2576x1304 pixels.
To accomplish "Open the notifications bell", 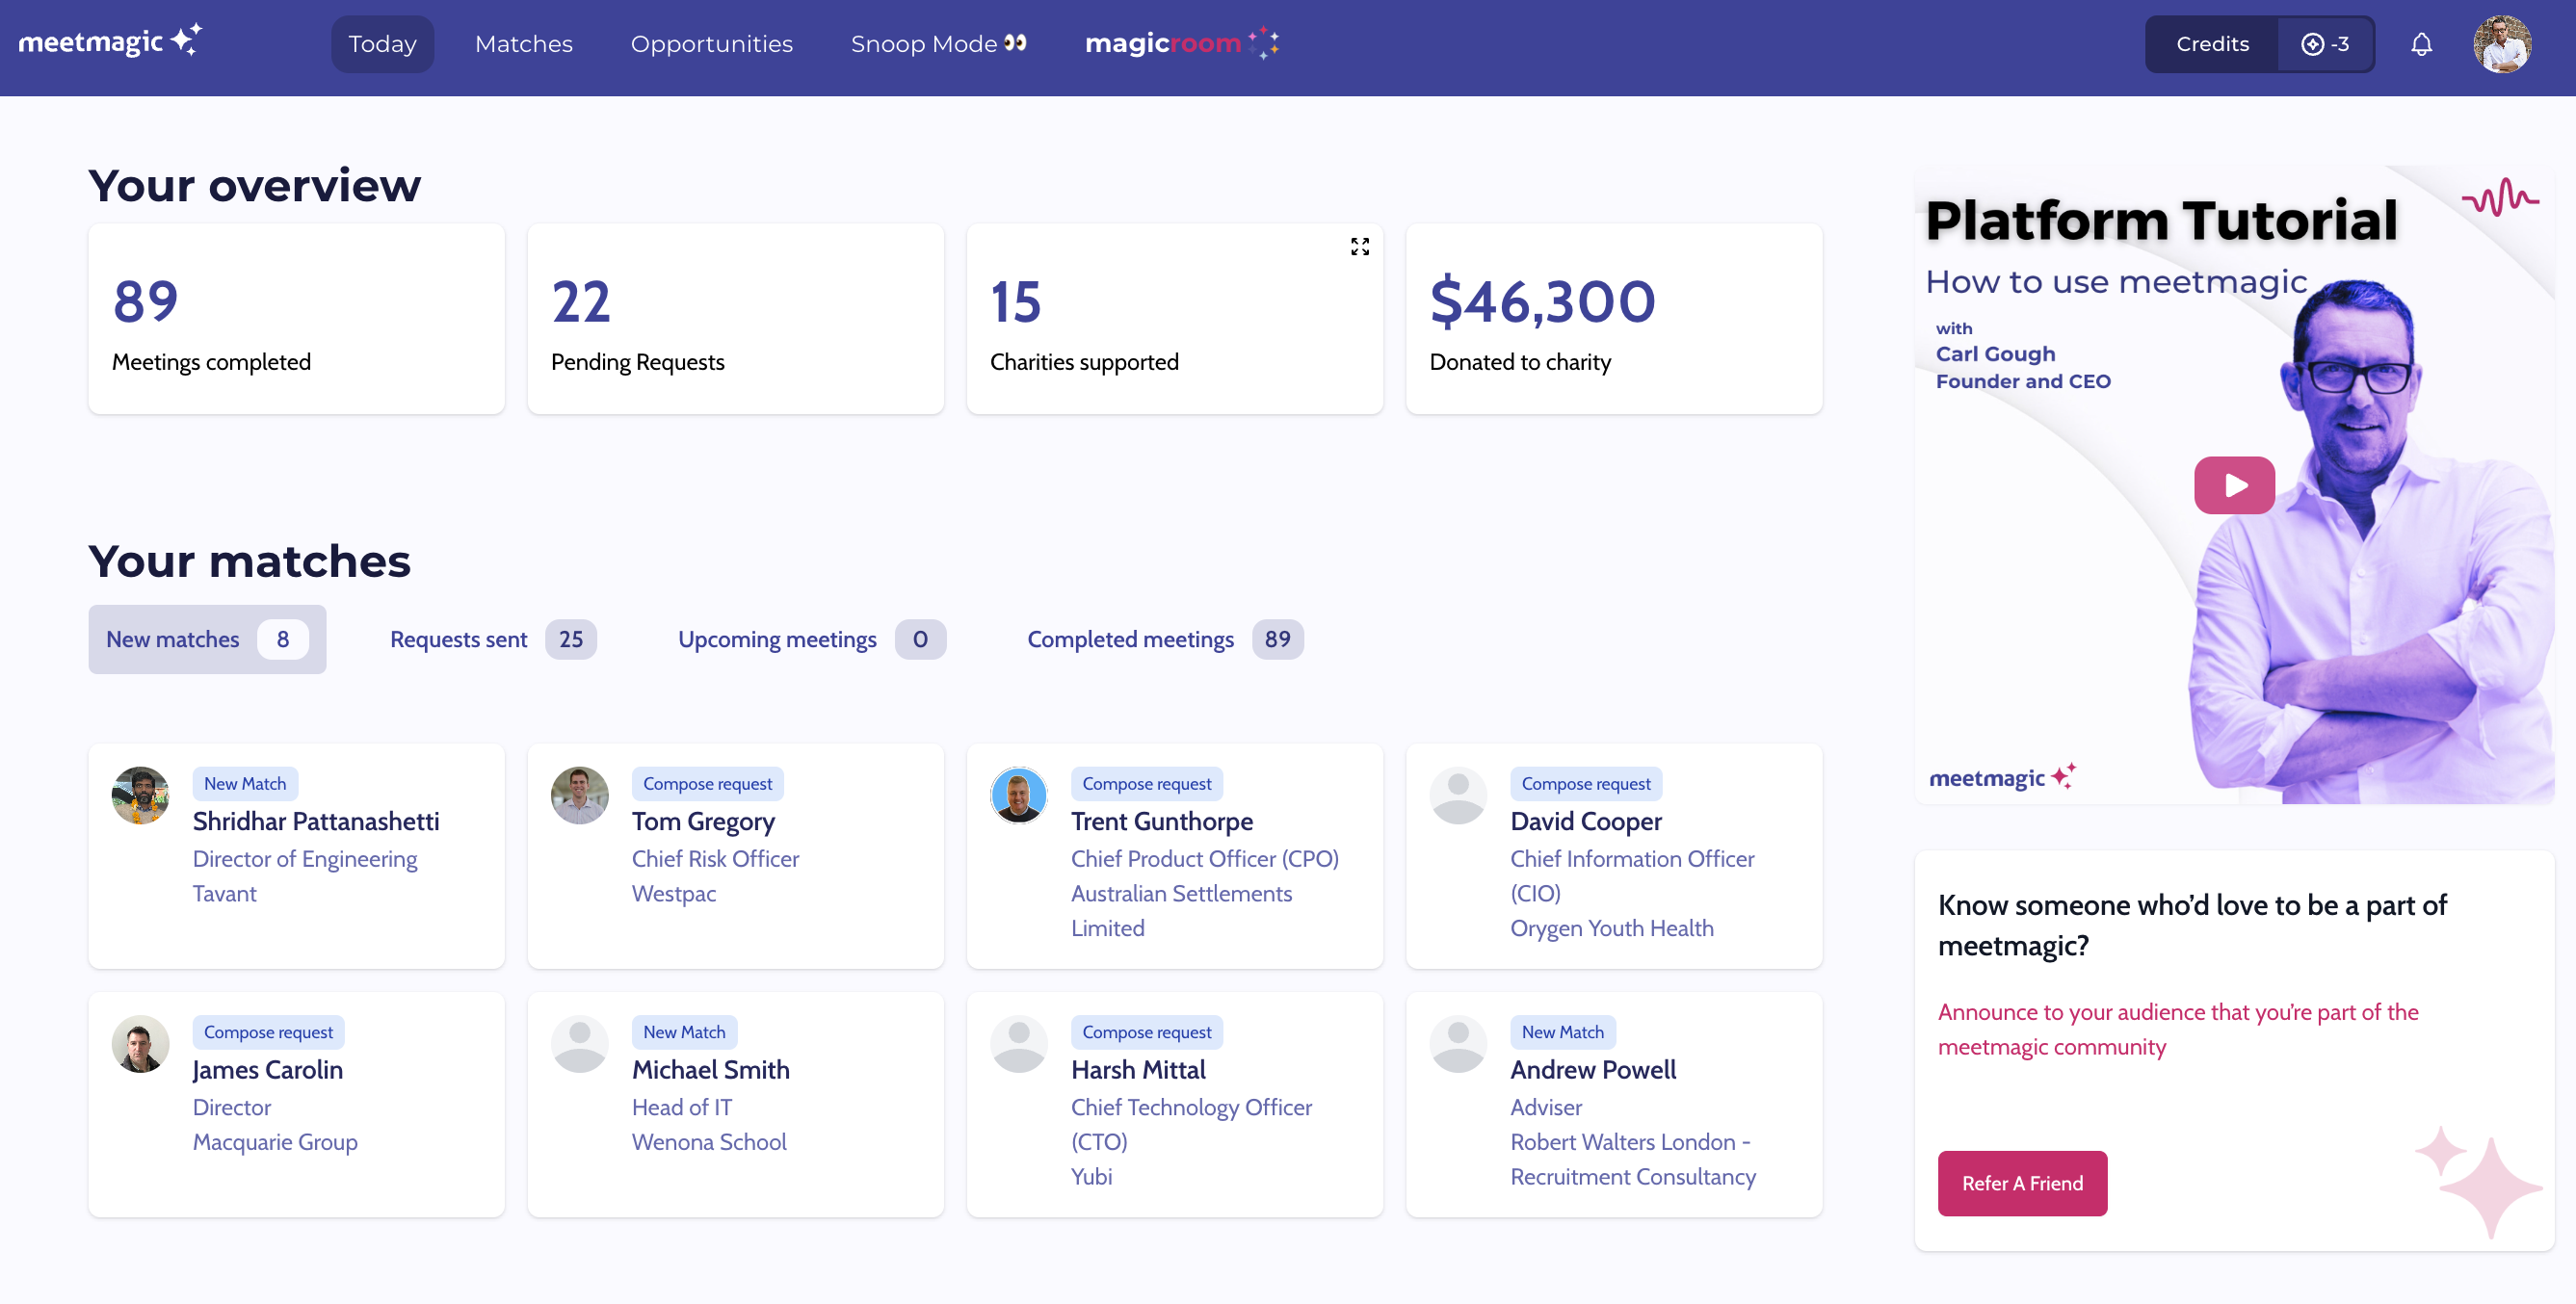I will (2421, 44).
